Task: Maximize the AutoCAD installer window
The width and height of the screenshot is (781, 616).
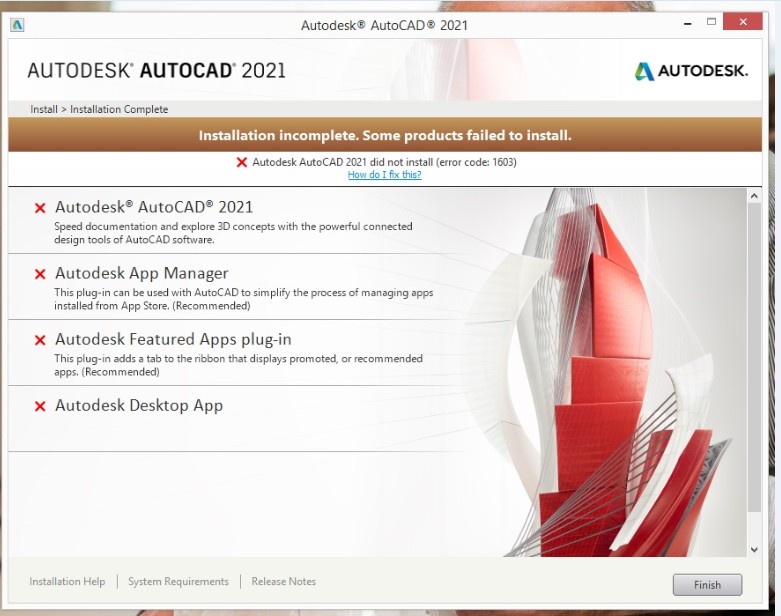Action: point(711,22)
